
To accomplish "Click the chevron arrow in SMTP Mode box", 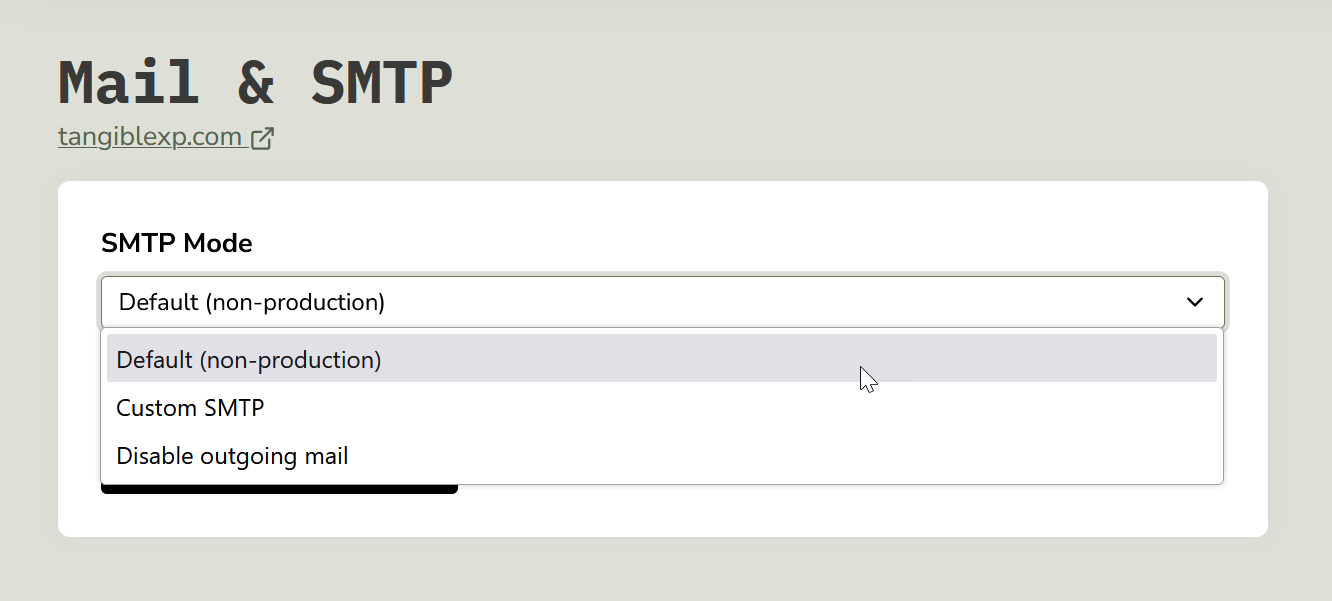I will [1194, 302].
